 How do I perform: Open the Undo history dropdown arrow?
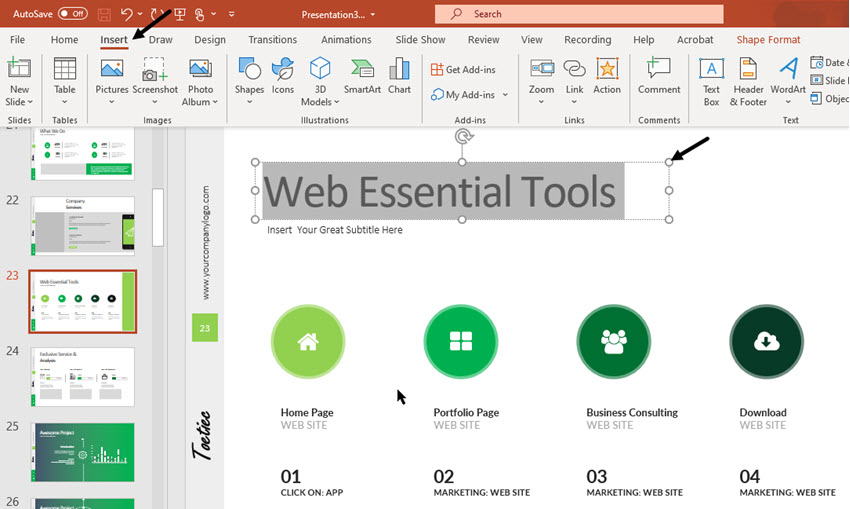tap(140, 14)
